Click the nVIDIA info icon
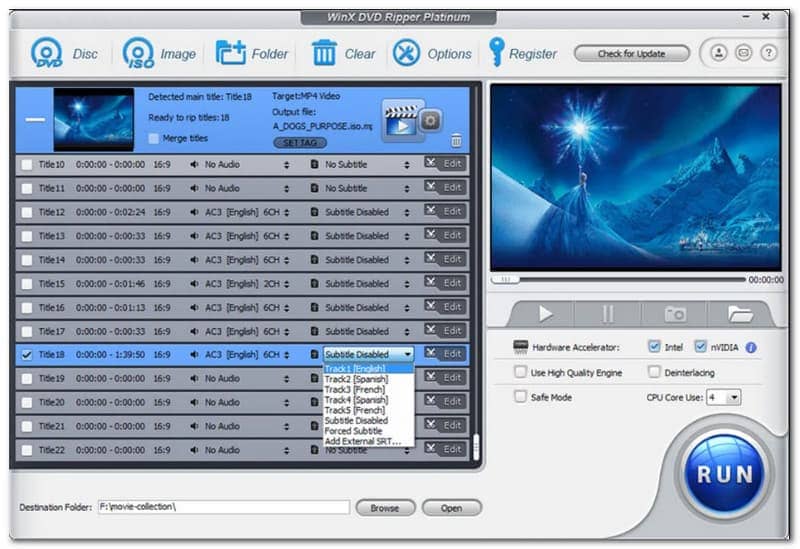Image resolution: width=800 pixels, height=549 pixels. point(751,347)
